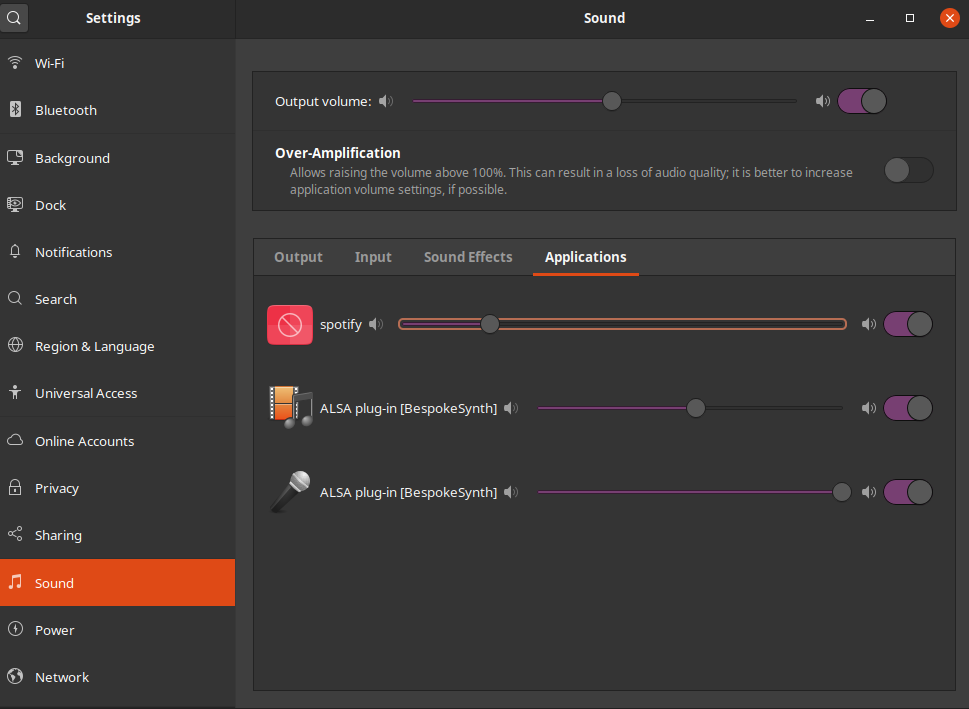Click the ALSA plug-in film strip icon

coord(289,407)
